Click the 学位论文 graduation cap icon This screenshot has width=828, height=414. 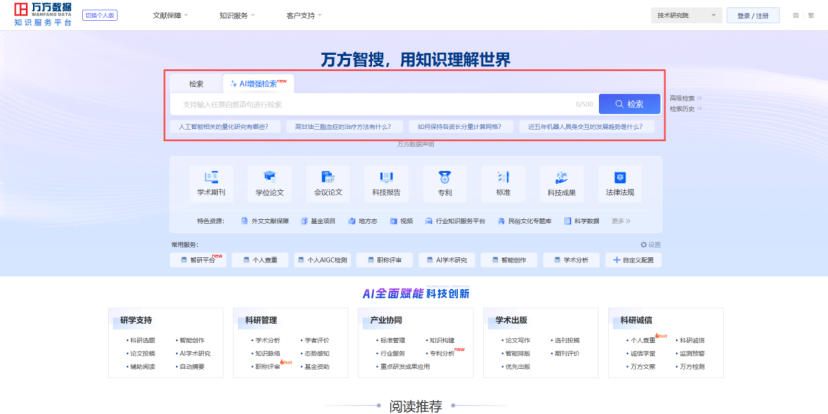pyautogui.click(x=269, y=177)
